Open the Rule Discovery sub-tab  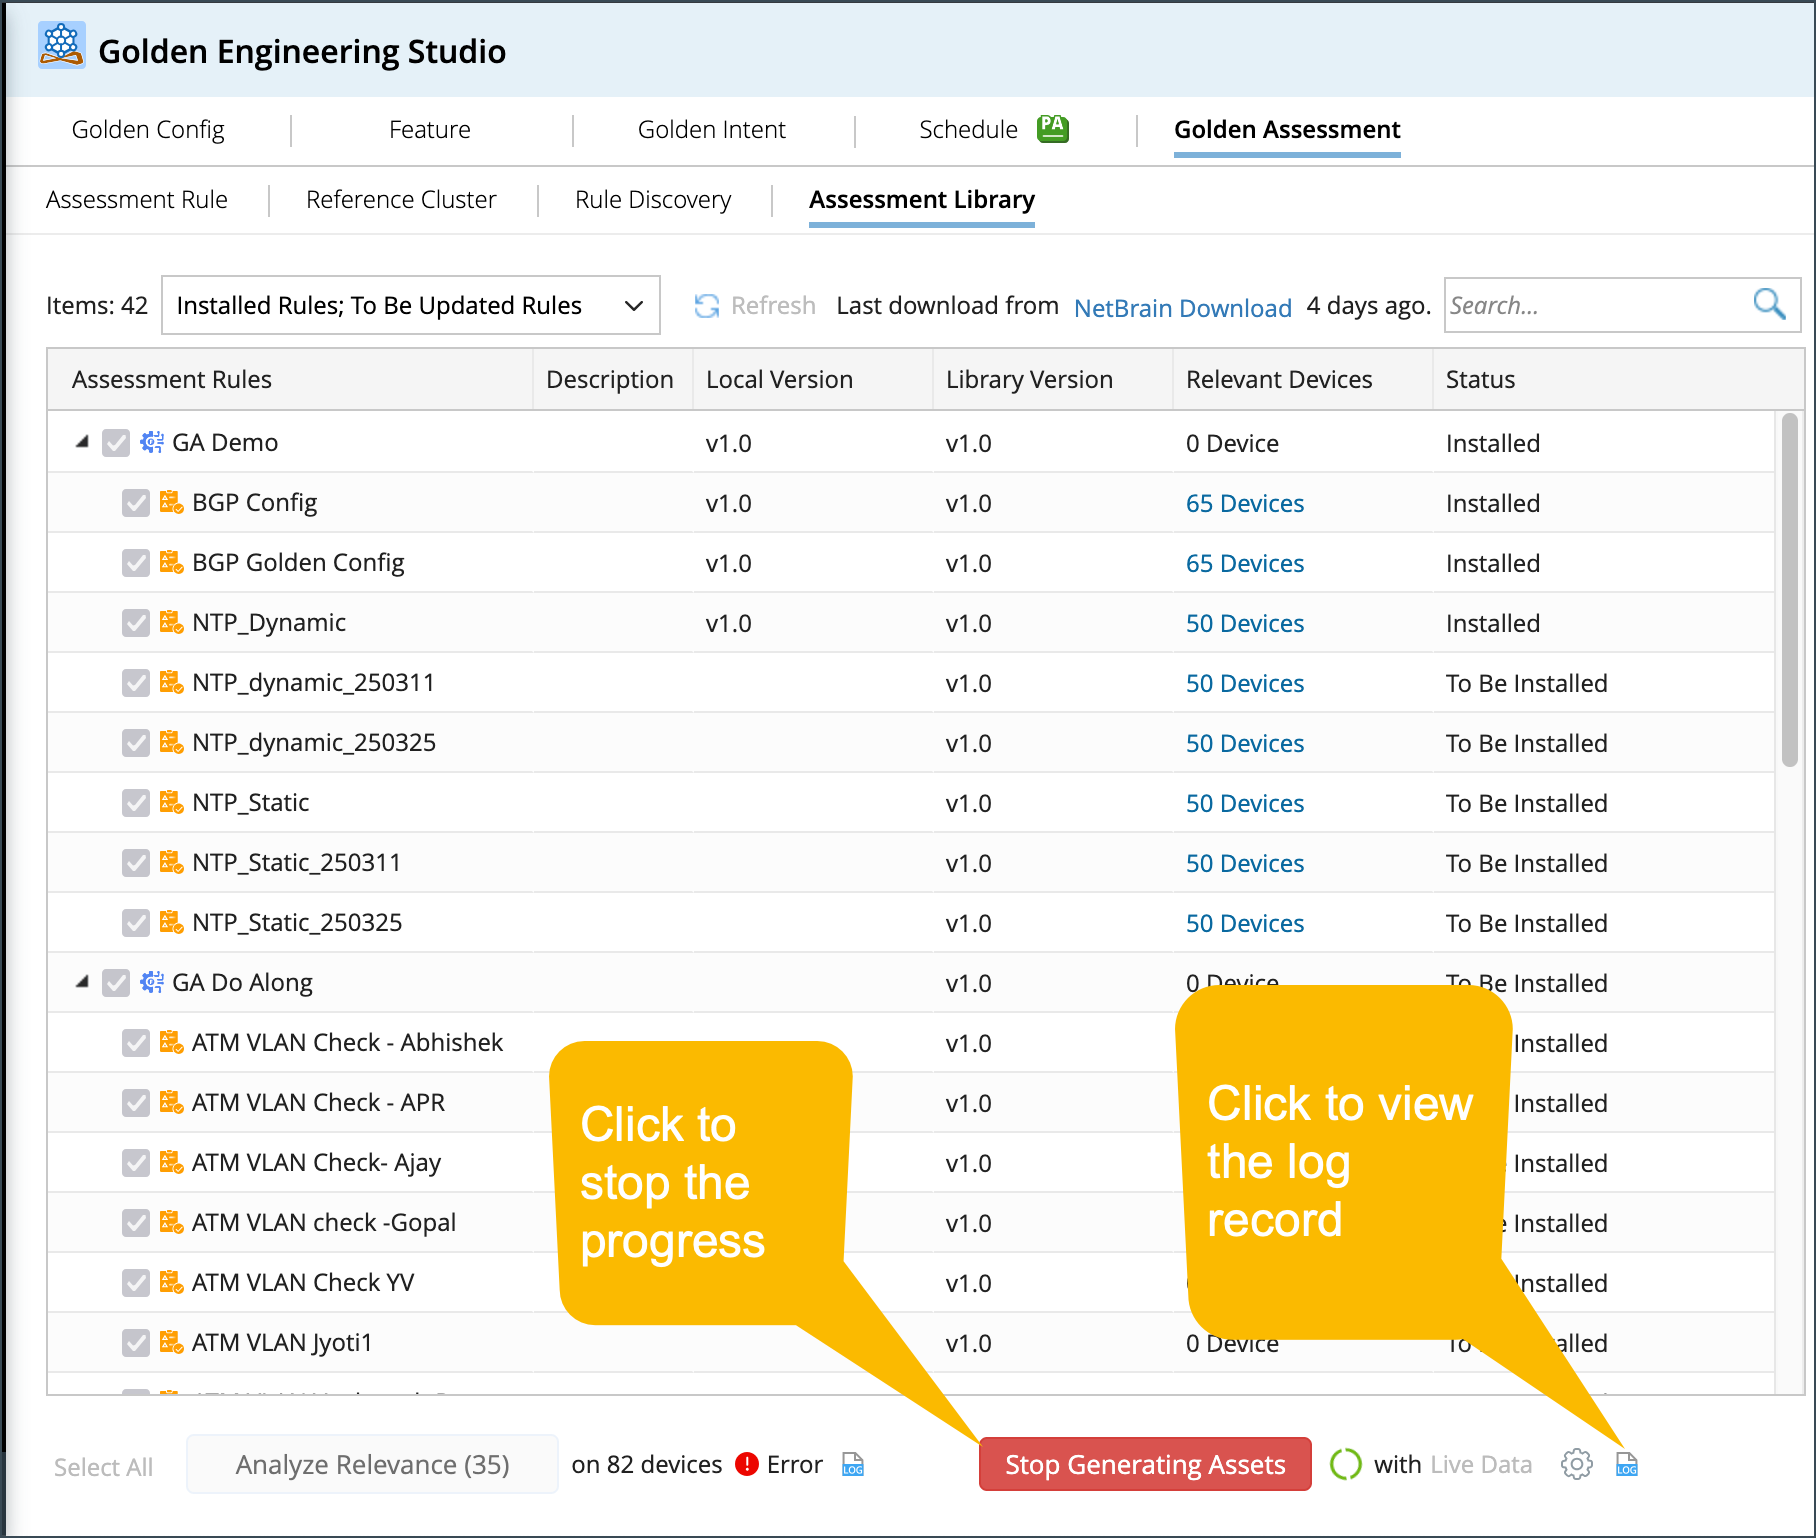(x=652, y=200)
